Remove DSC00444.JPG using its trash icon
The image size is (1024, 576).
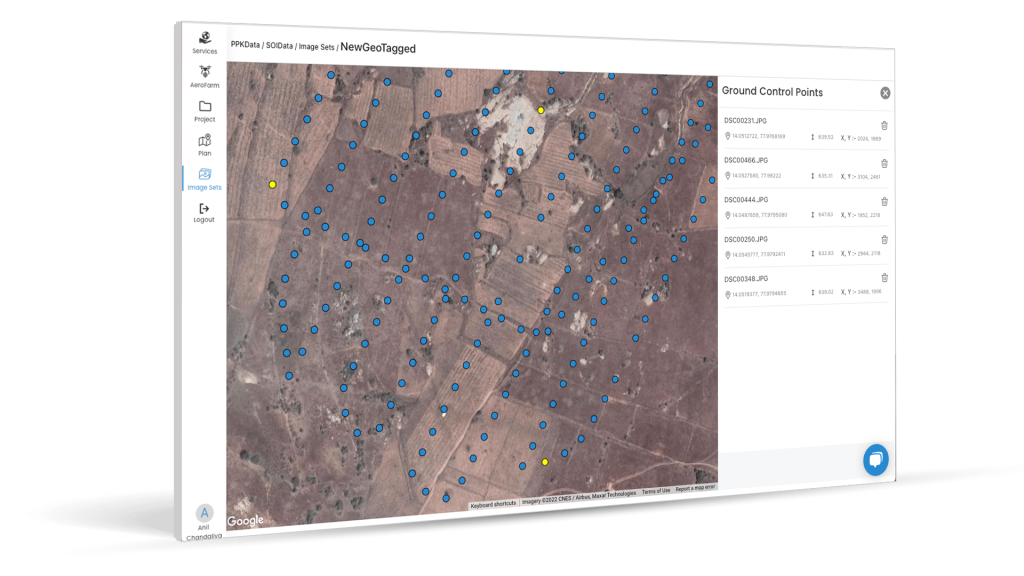(884, 201)
